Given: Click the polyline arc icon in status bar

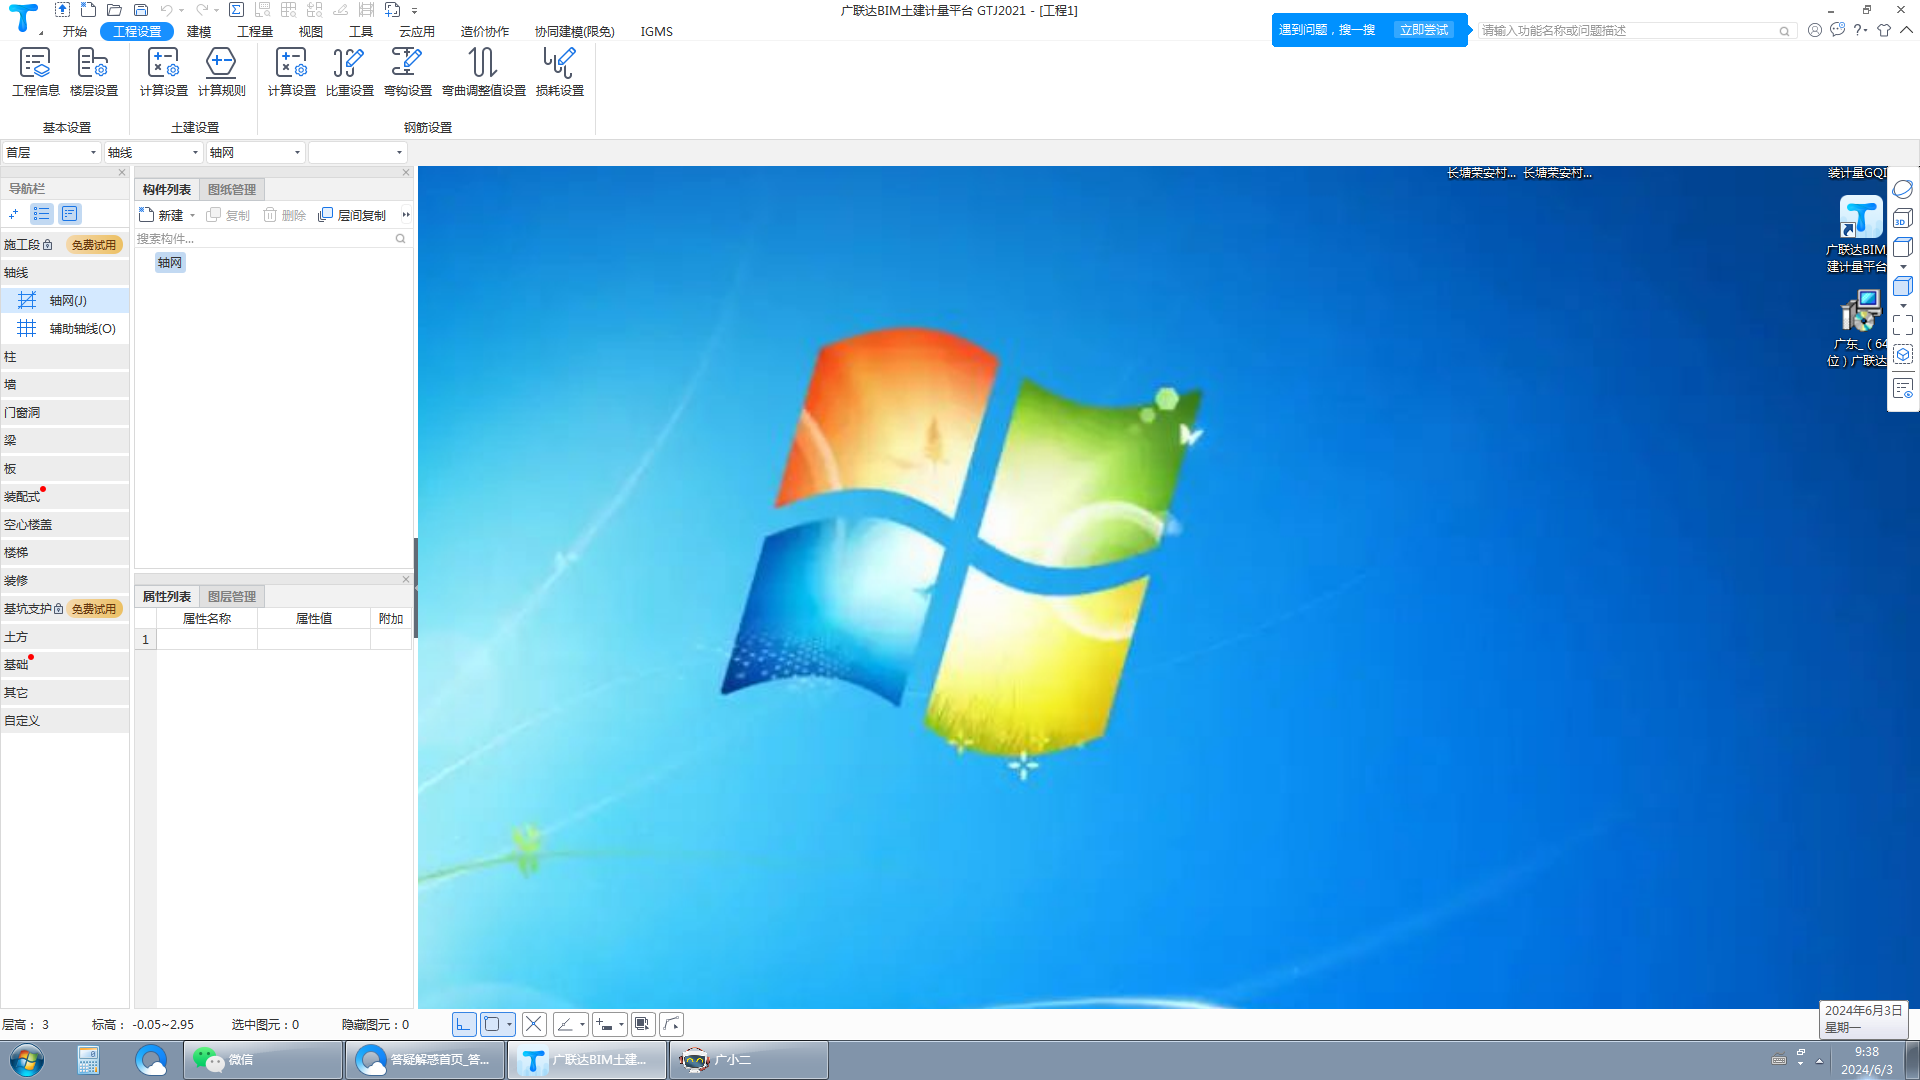Looking at the screenshot, I should (x=672, y=1024).
